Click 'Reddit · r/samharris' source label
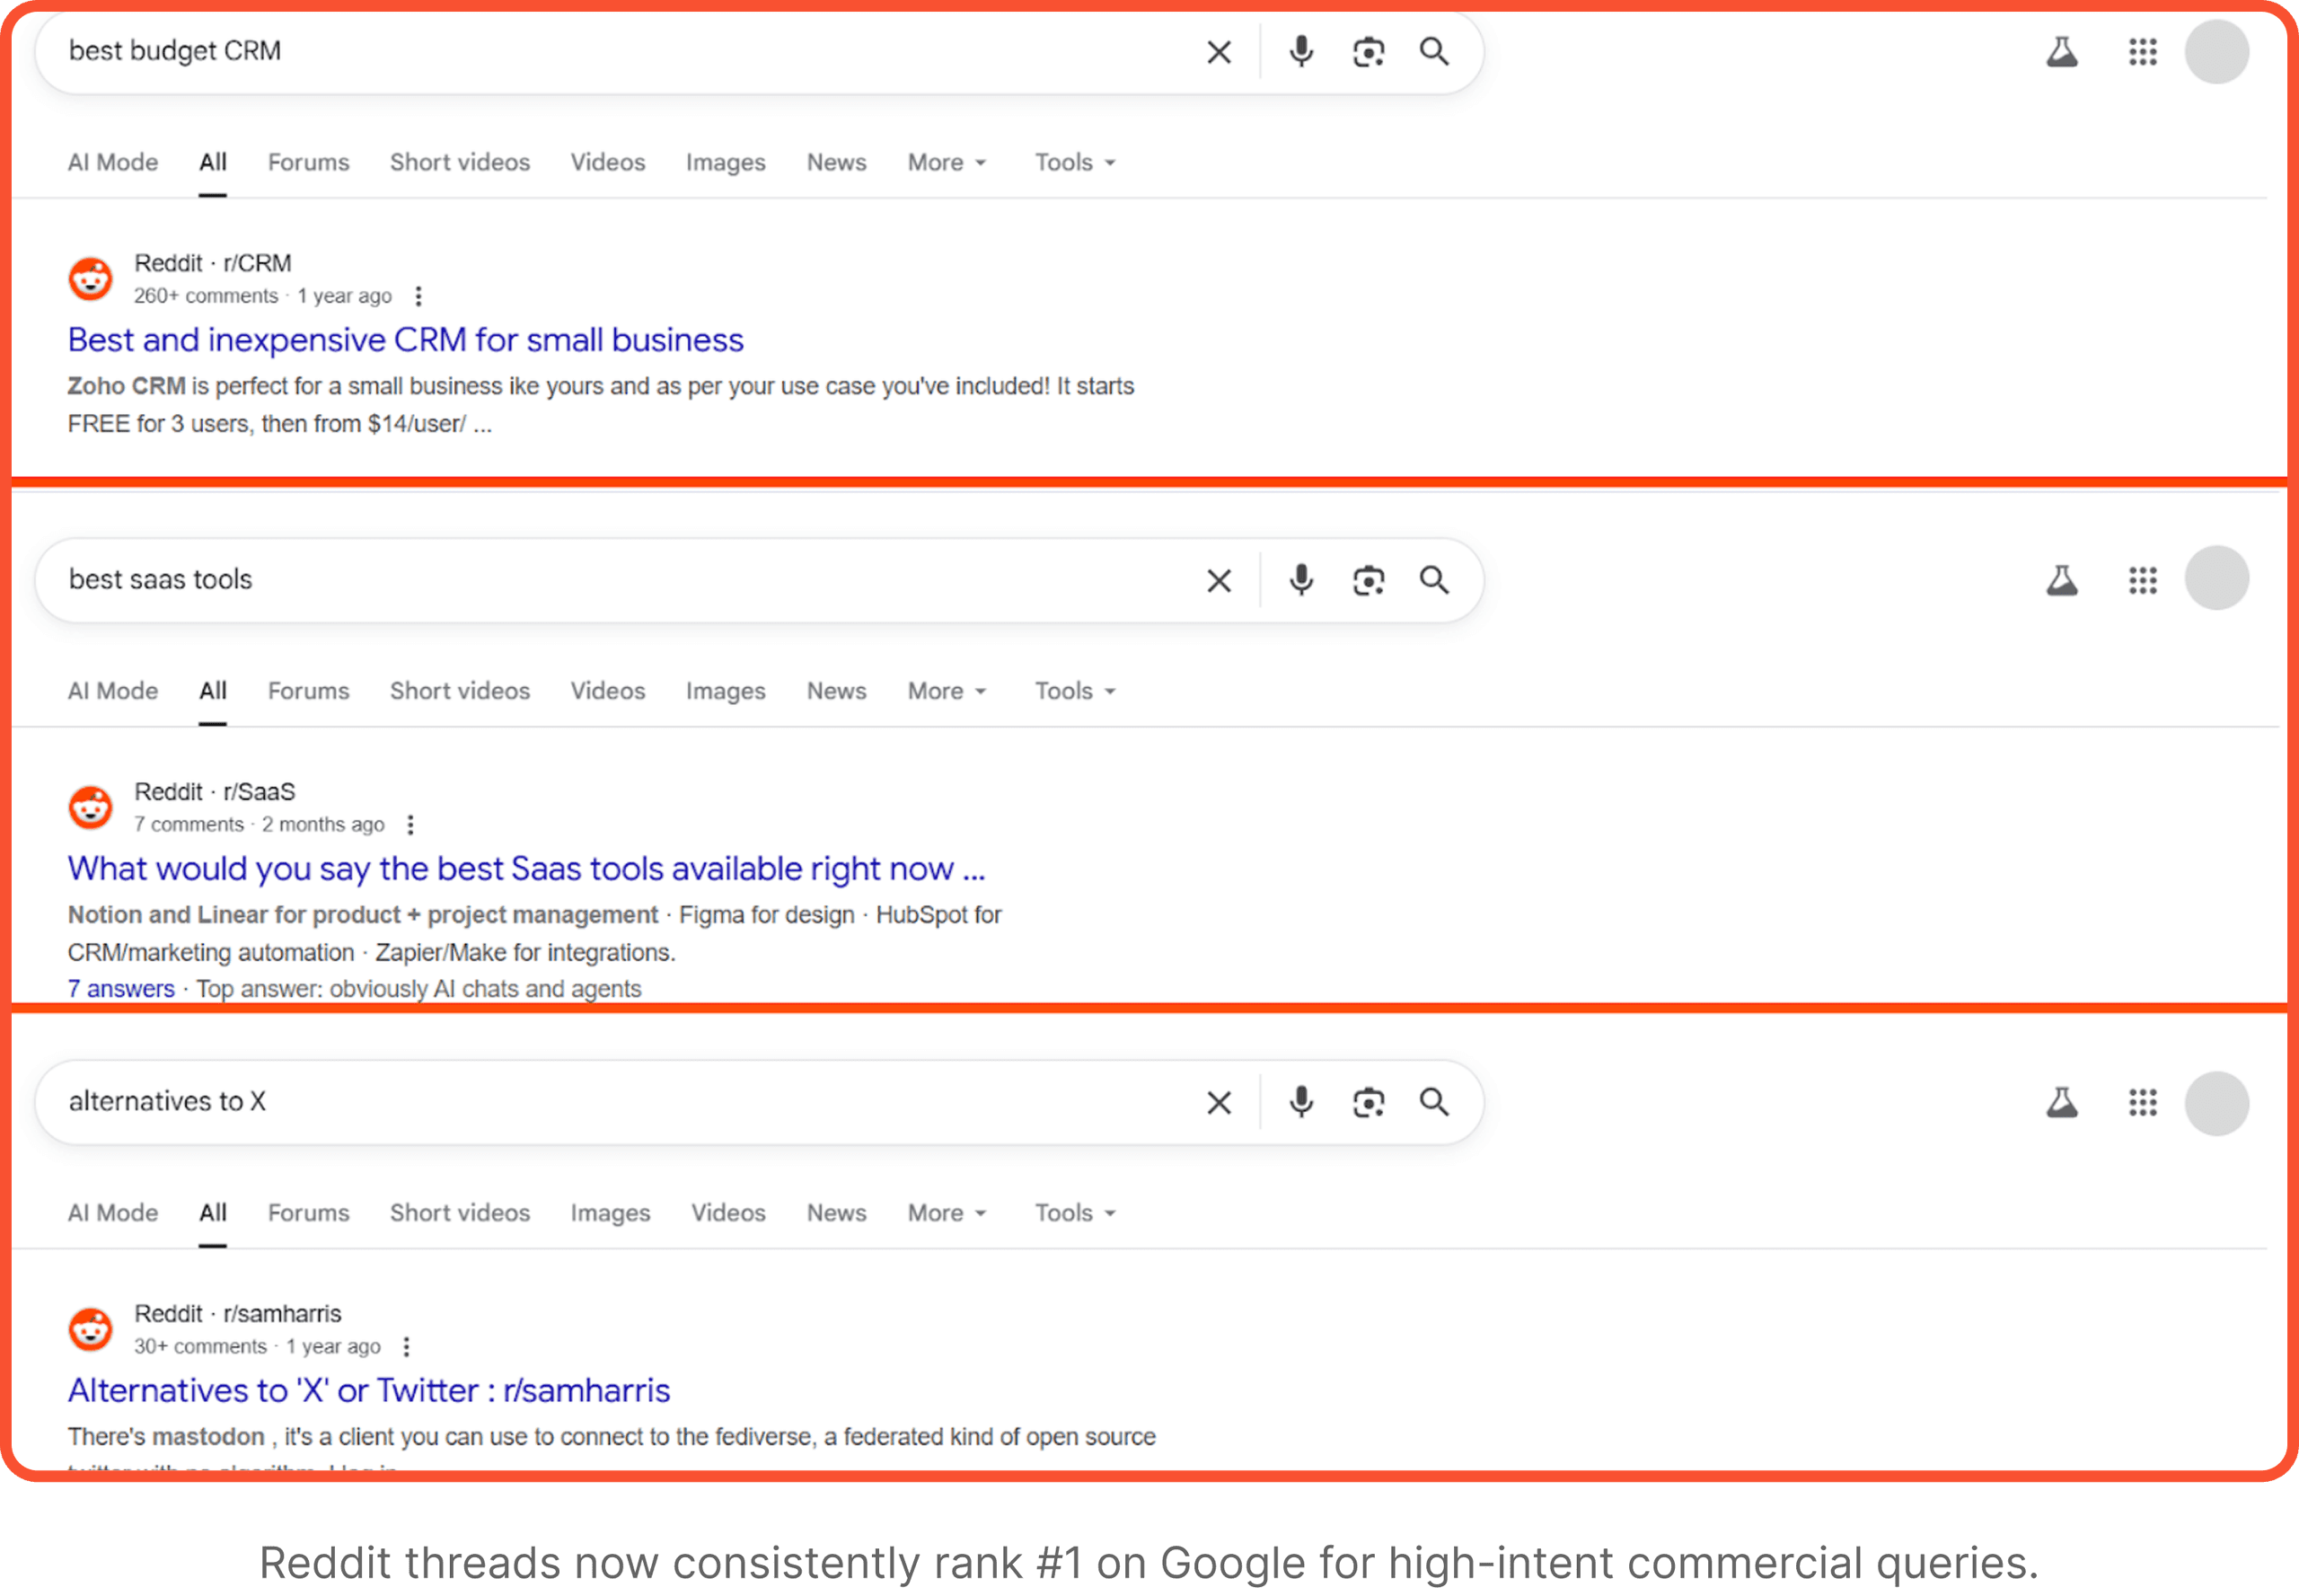The image size is (2299, 1596). (x=238, y=1314)
